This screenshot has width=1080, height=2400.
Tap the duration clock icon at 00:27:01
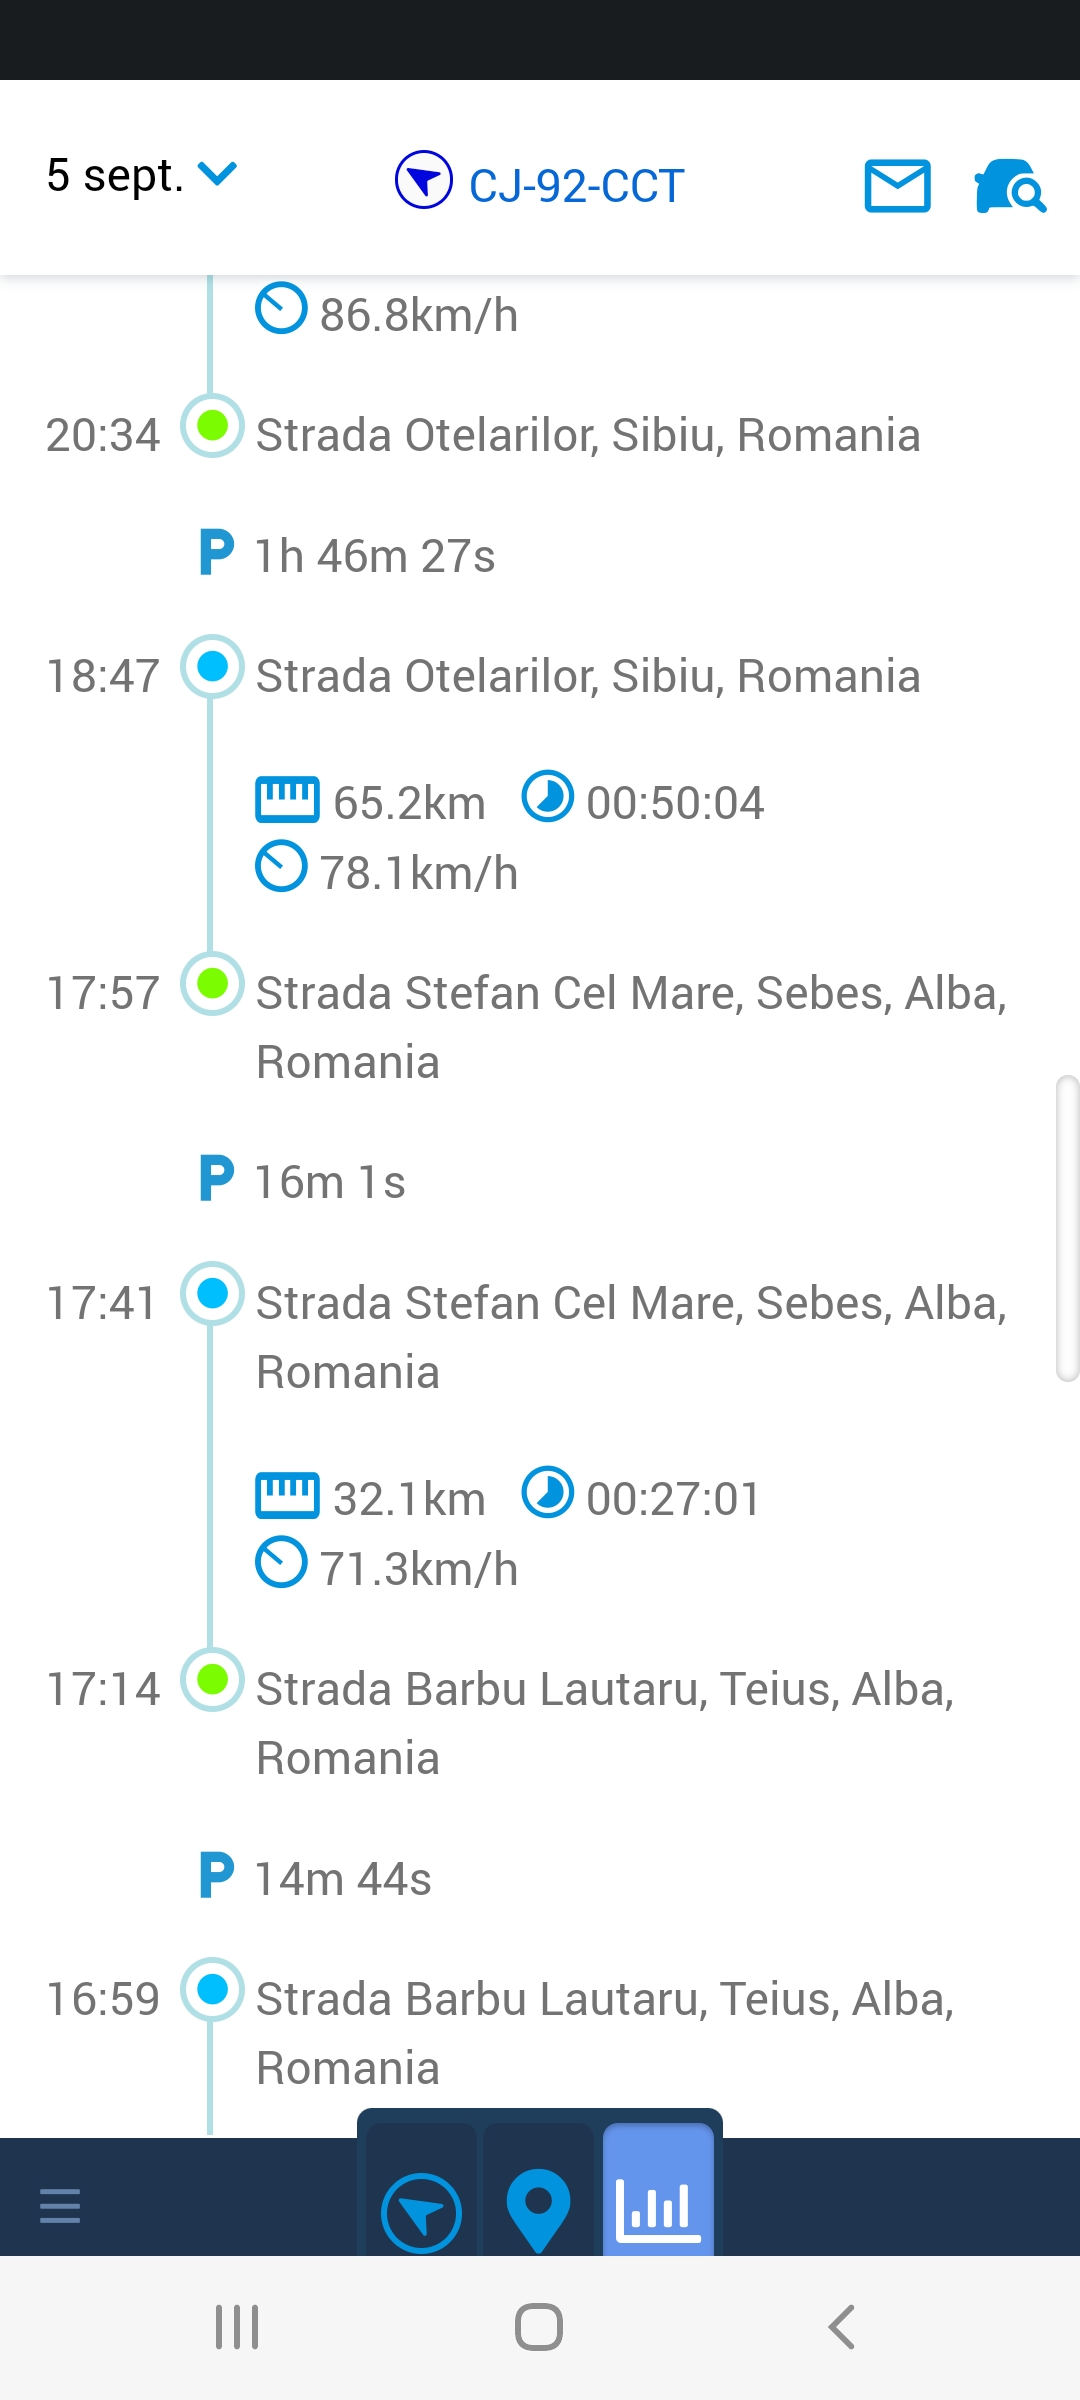(548, 1493)
